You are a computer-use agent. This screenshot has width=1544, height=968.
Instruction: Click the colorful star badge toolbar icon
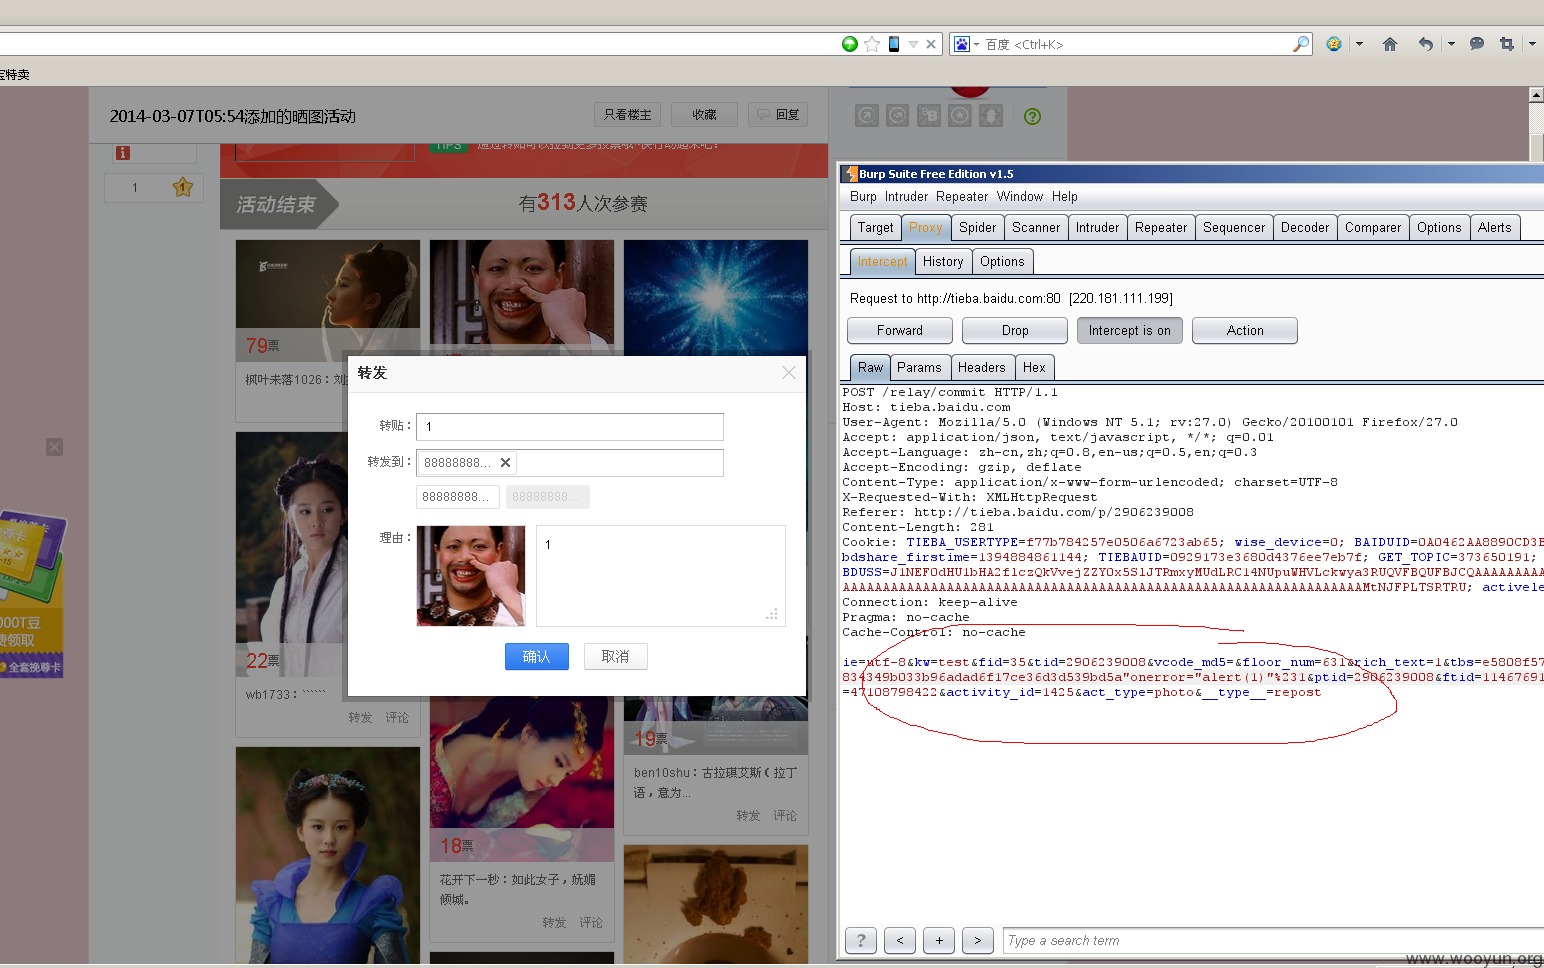point(1334,44)
